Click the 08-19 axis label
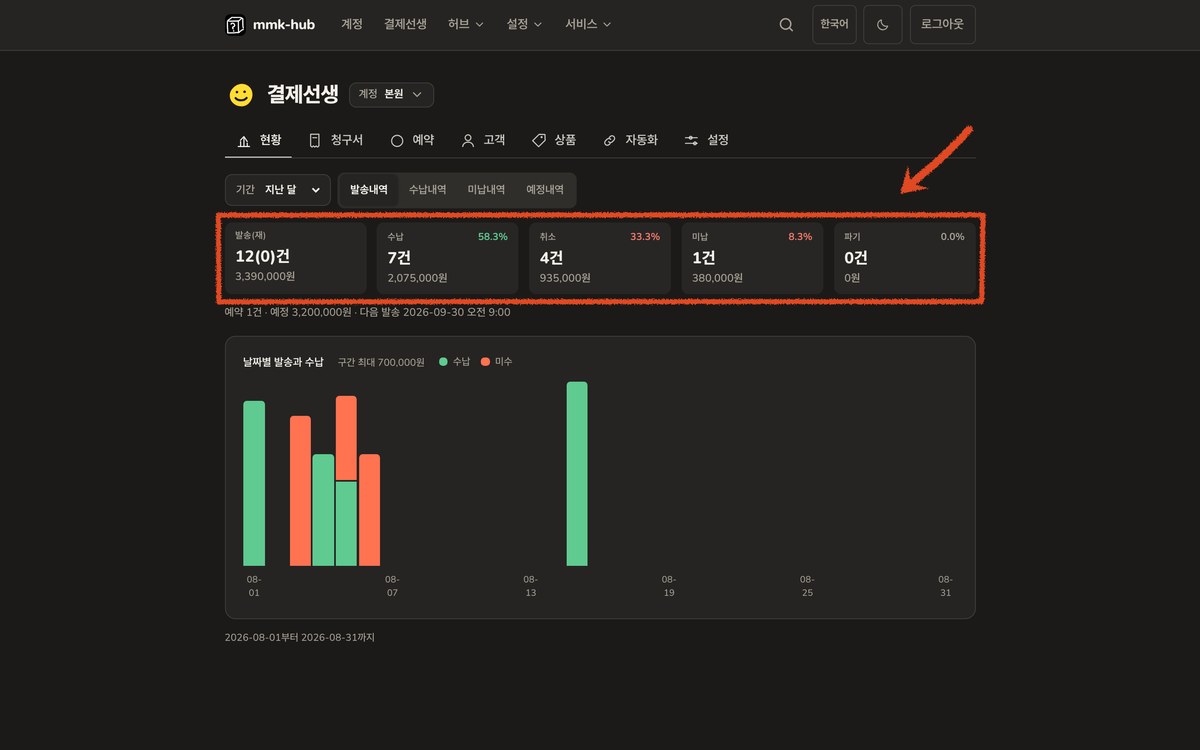 coord(669,586)
